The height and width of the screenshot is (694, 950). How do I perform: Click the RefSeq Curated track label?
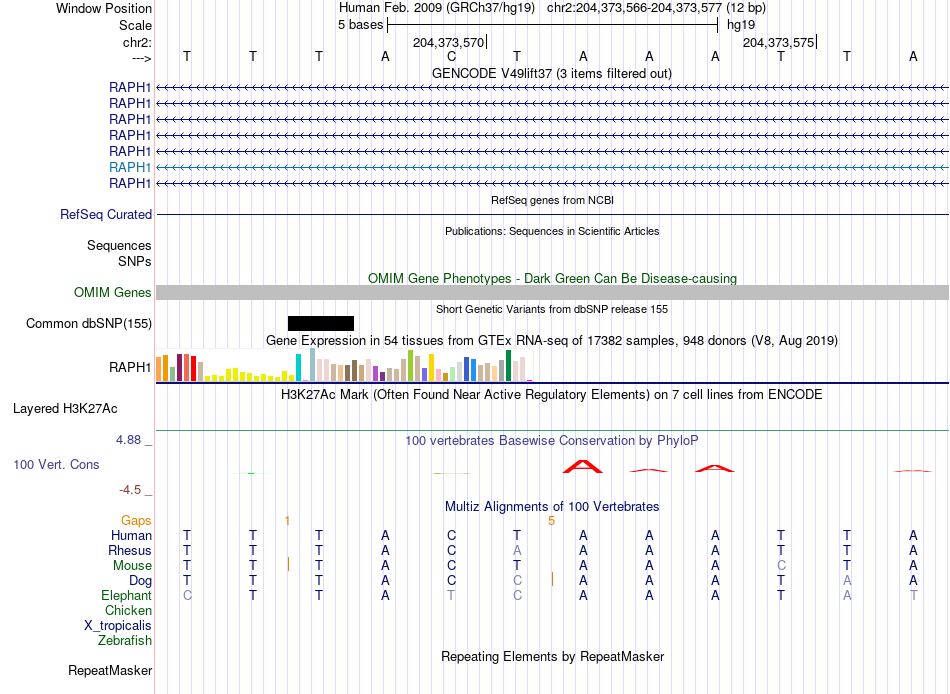tap(106, 215)
